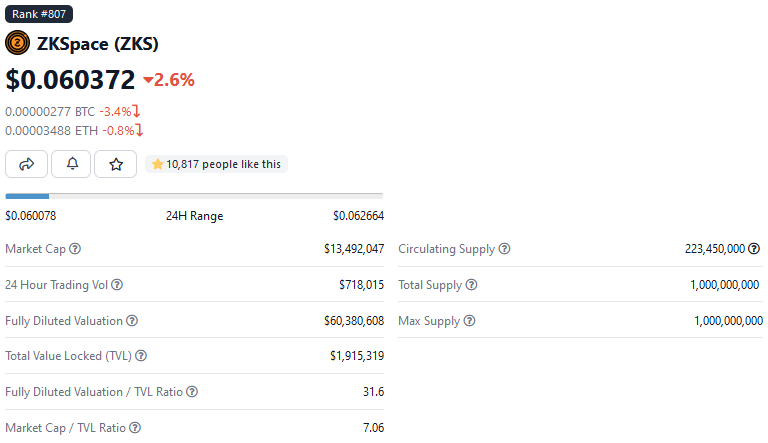
Task: Click the 24H low $0.060078
Action: click(31, 216)
